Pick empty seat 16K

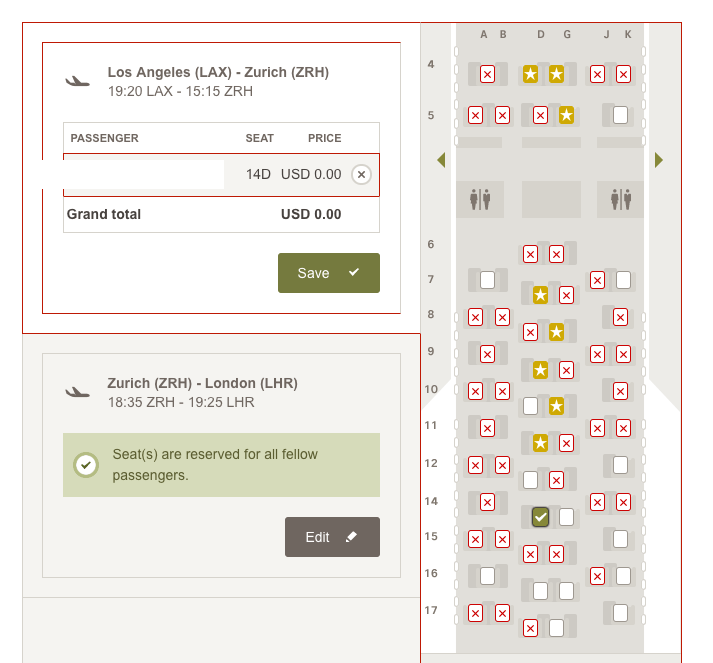623,576
